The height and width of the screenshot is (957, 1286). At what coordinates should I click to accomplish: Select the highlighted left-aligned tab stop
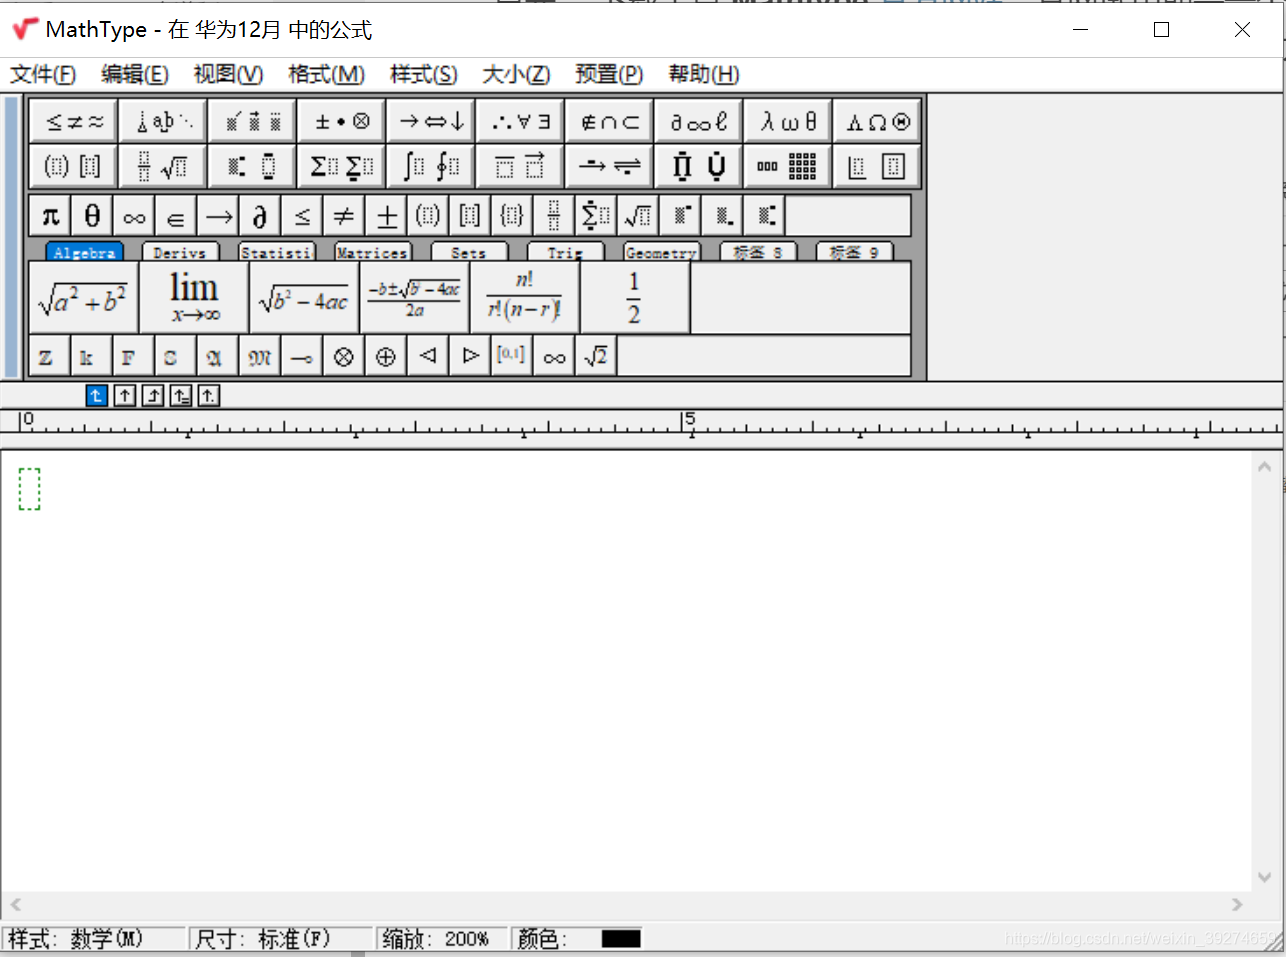96,396
